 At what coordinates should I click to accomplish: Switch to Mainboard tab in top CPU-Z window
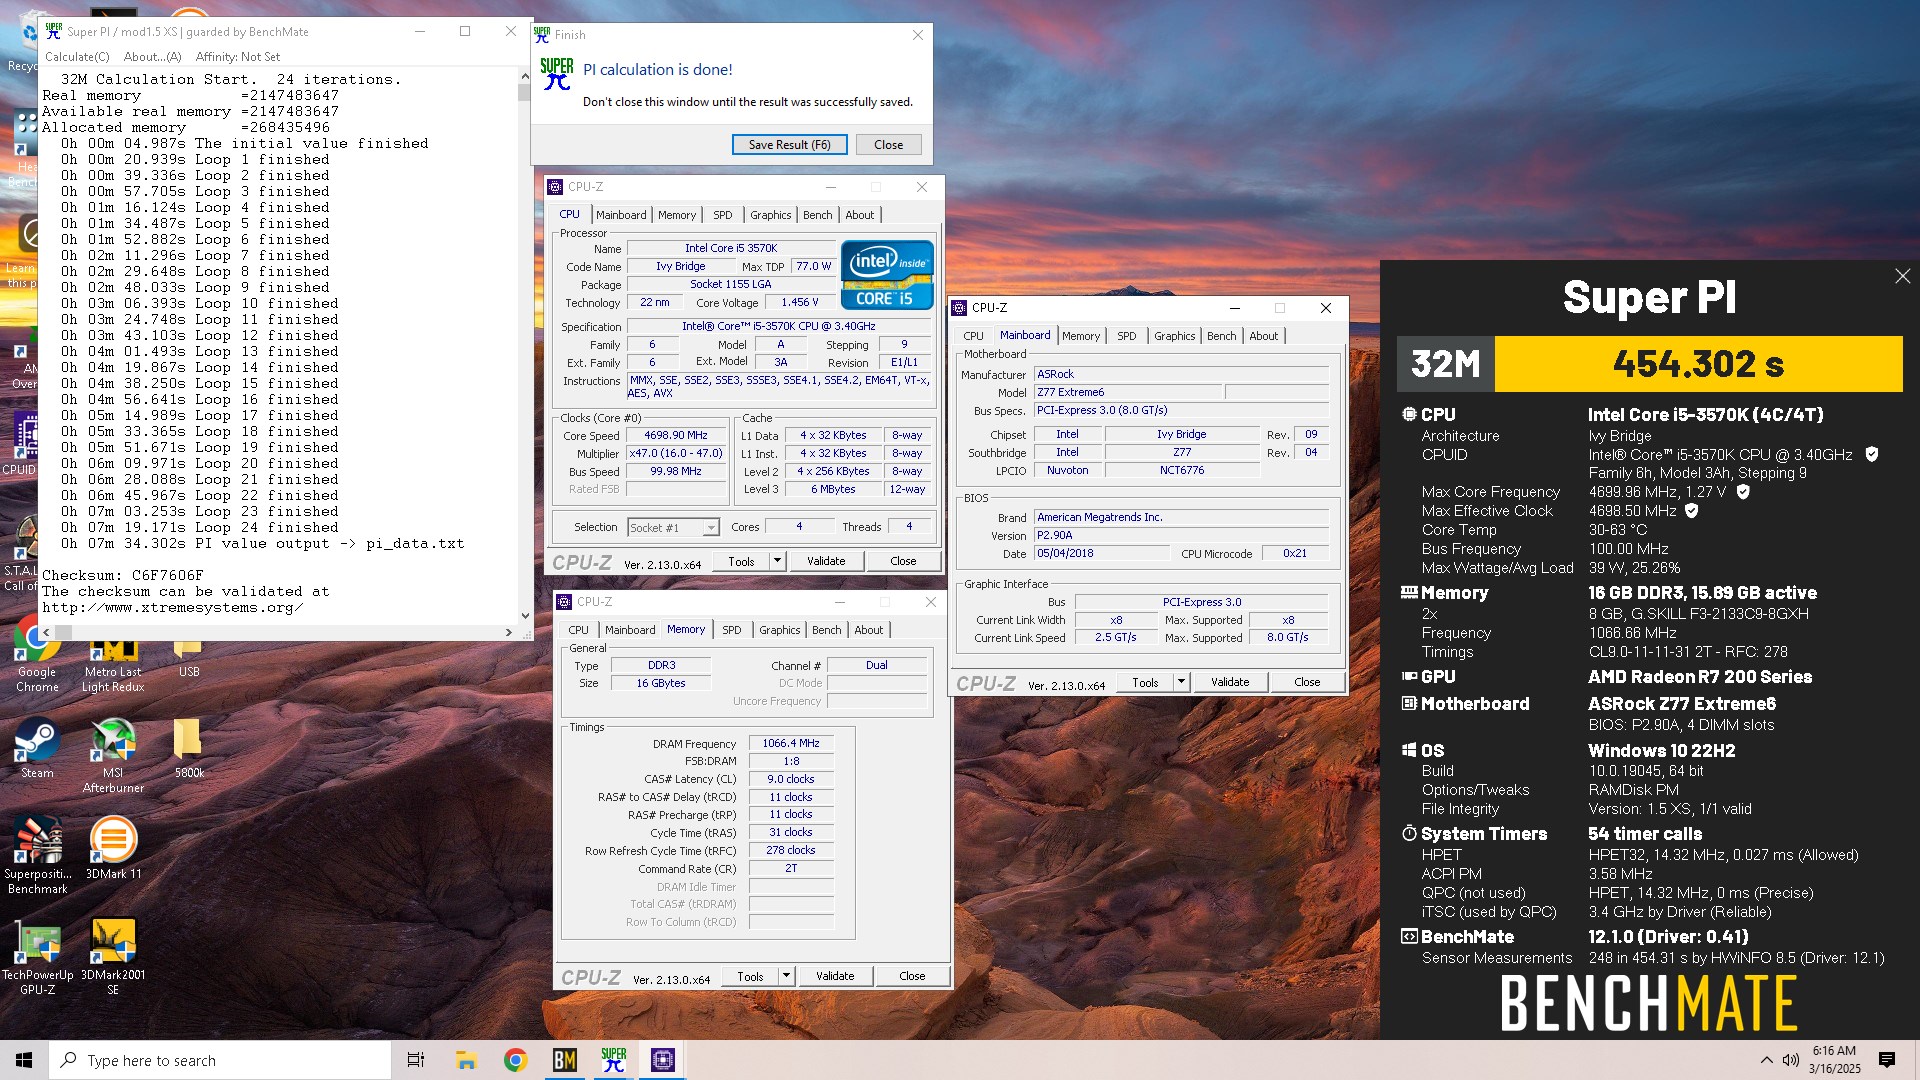coord(621,215)
